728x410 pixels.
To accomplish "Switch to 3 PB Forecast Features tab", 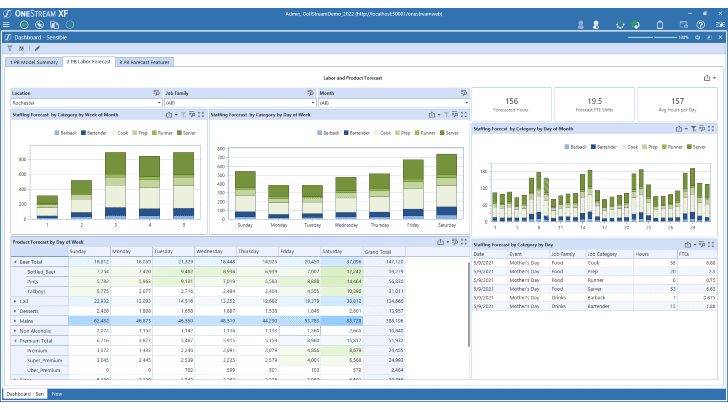I will [x=145, y=62].
